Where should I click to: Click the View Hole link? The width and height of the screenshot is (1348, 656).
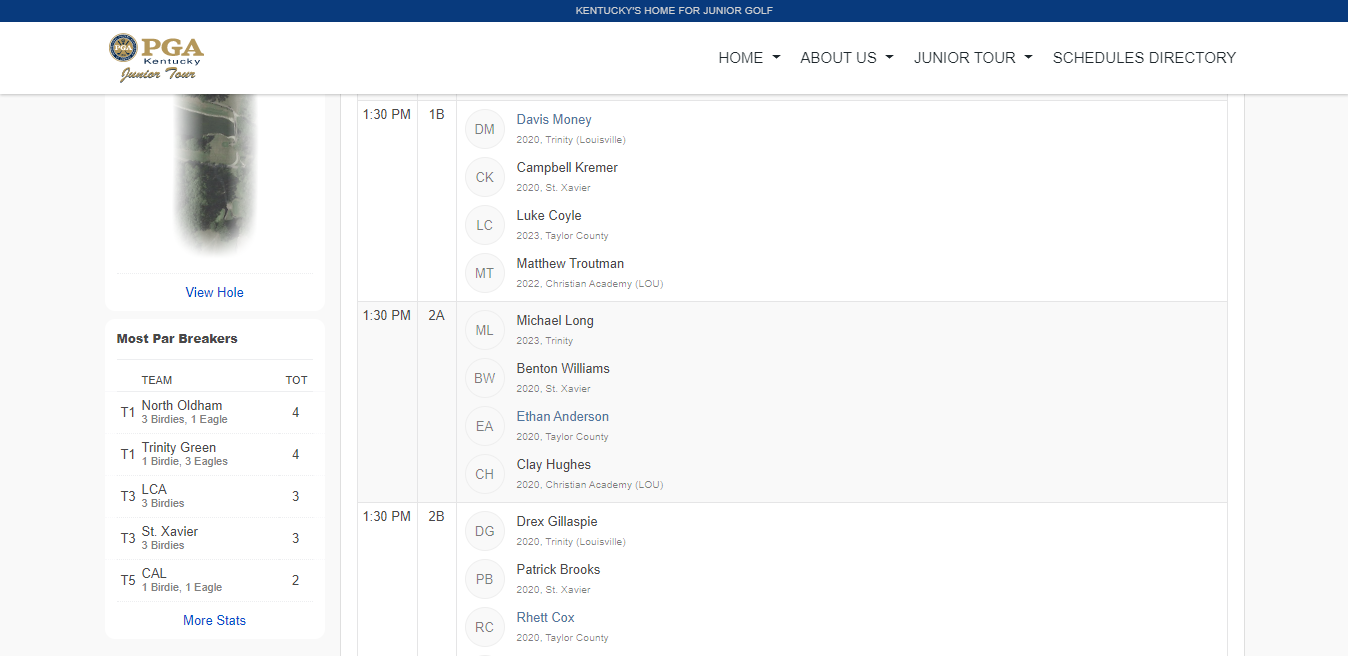(215, 292)
